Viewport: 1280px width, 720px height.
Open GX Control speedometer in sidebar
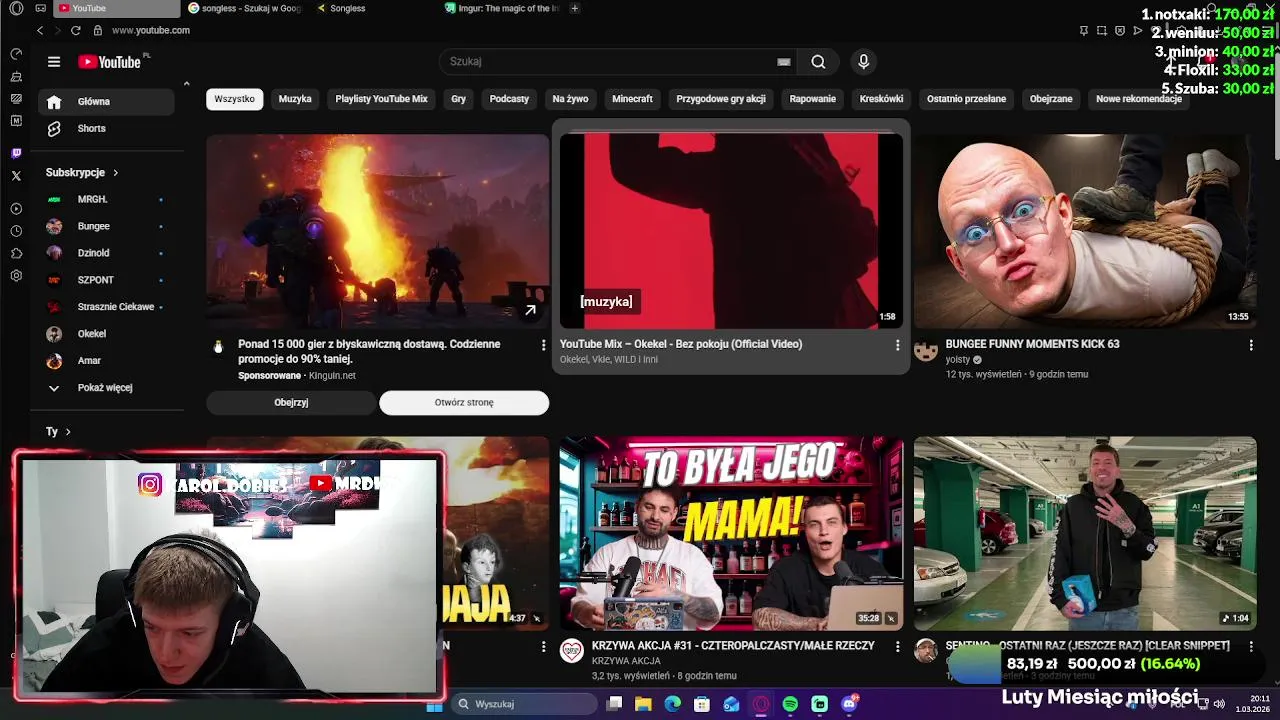[x=16, y=53]
